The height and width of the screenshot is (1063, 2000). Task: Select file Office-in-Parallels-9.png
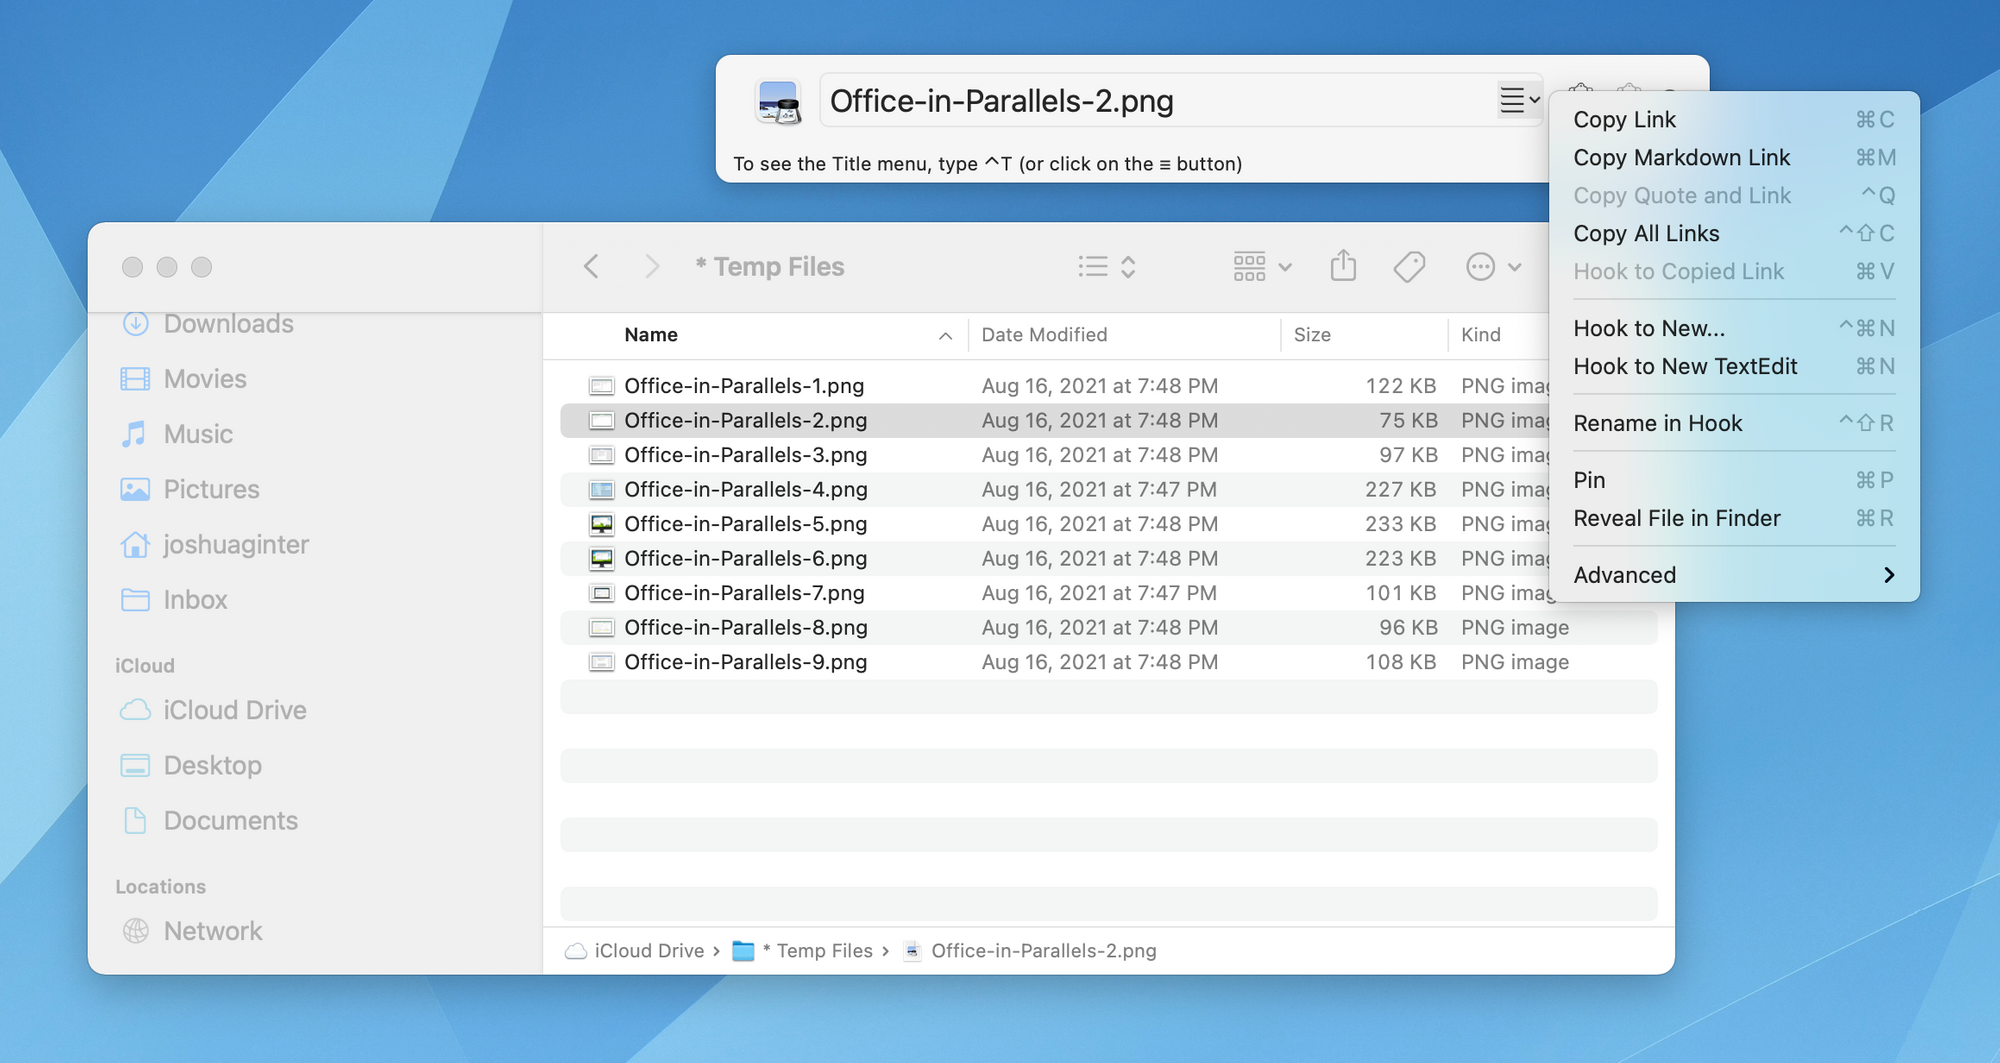tap(745, 662)
